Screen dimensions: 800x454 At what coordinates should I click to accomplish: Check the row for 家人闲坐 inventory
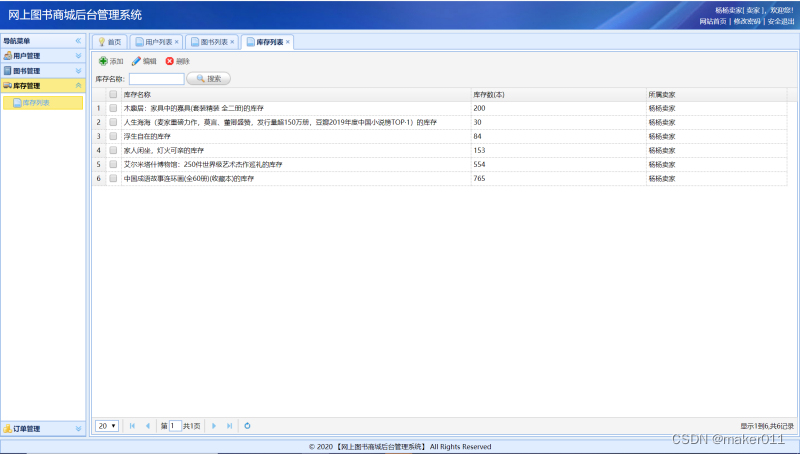(113, 150)
